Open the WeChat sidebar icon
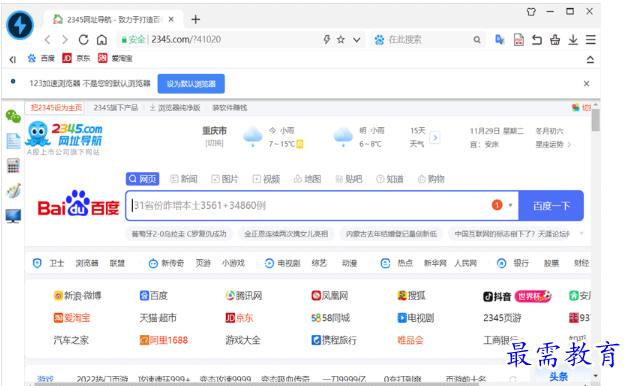628x386 pixels. [x=13, y=117]
